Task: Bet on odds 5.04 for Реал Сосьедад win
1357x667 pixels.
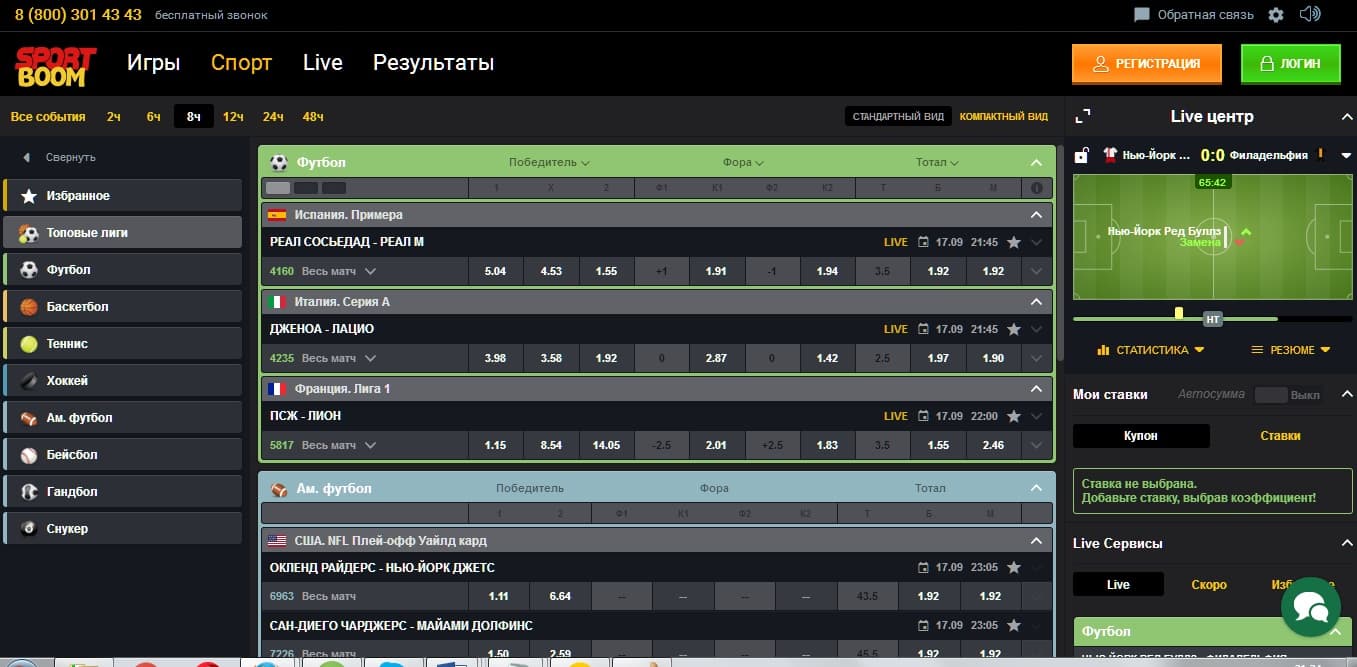Action: pyautogui.click(x=495, y=271)
